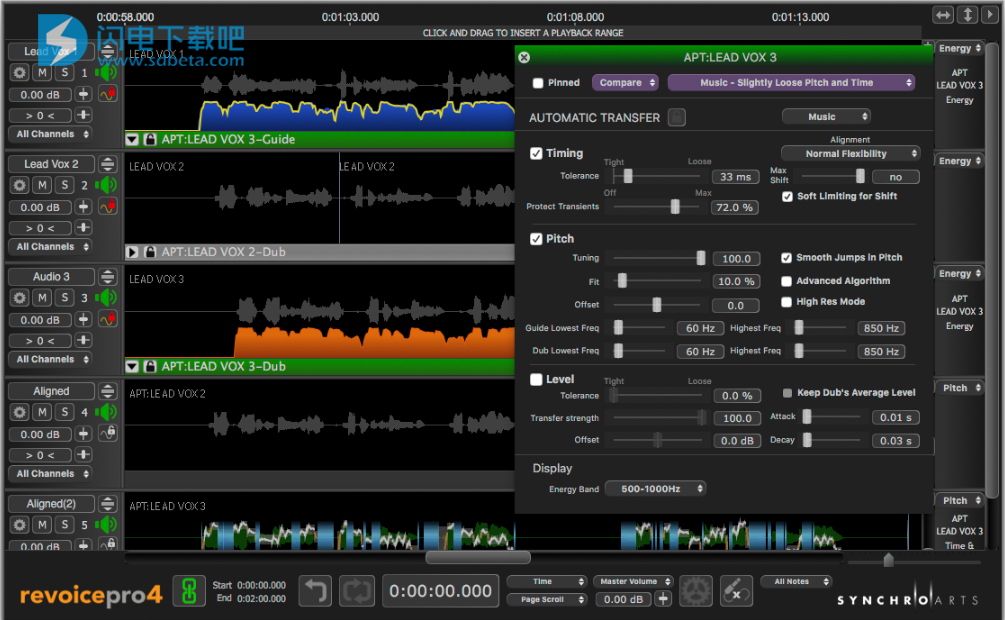Click the horizontal scrollbar thumb below tracks
This screenshot has width=1005, height=620.
tap(478, 558)
